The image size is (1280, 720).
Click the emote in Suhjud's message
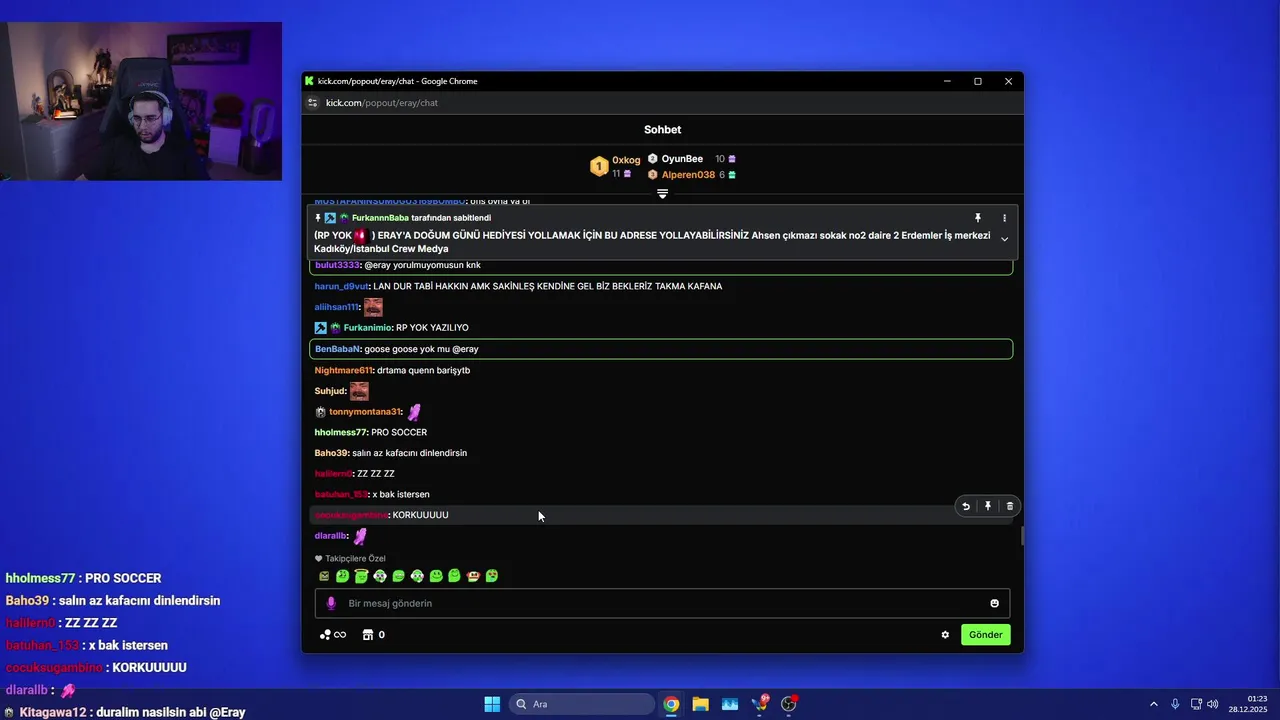point(359,391)
